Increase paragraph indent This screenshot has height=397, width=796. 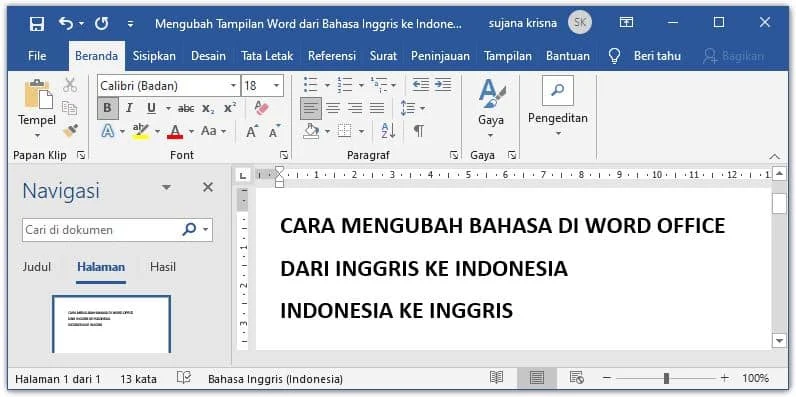(x=443, y=85)
